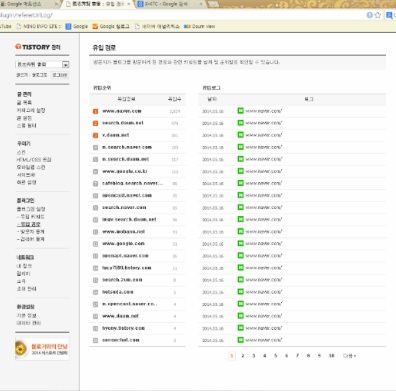The image size is (396, 391).
Task: Open 모바일웹 스킨 in the sidebar menu
Action: (x=31, y=167)
